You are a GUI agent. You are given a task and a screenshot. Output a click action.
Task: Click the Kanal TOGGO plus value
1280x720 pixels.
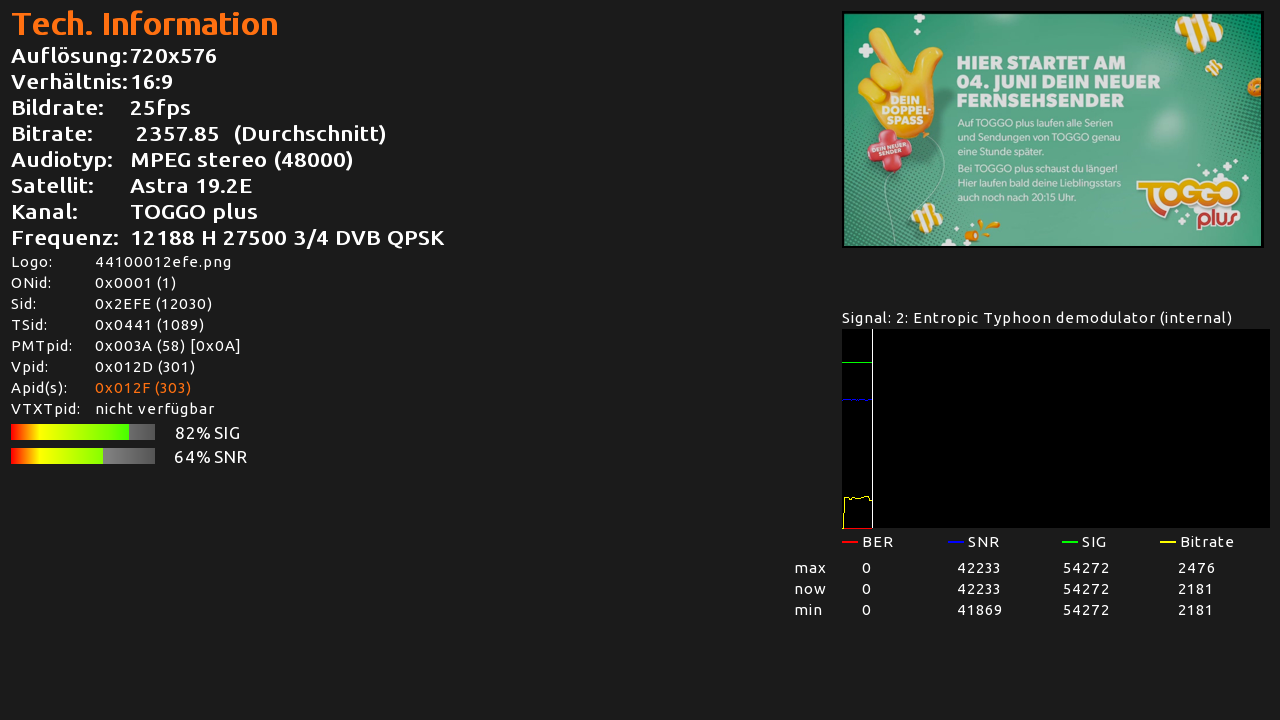pyautogui.click(x=194, y=212)
